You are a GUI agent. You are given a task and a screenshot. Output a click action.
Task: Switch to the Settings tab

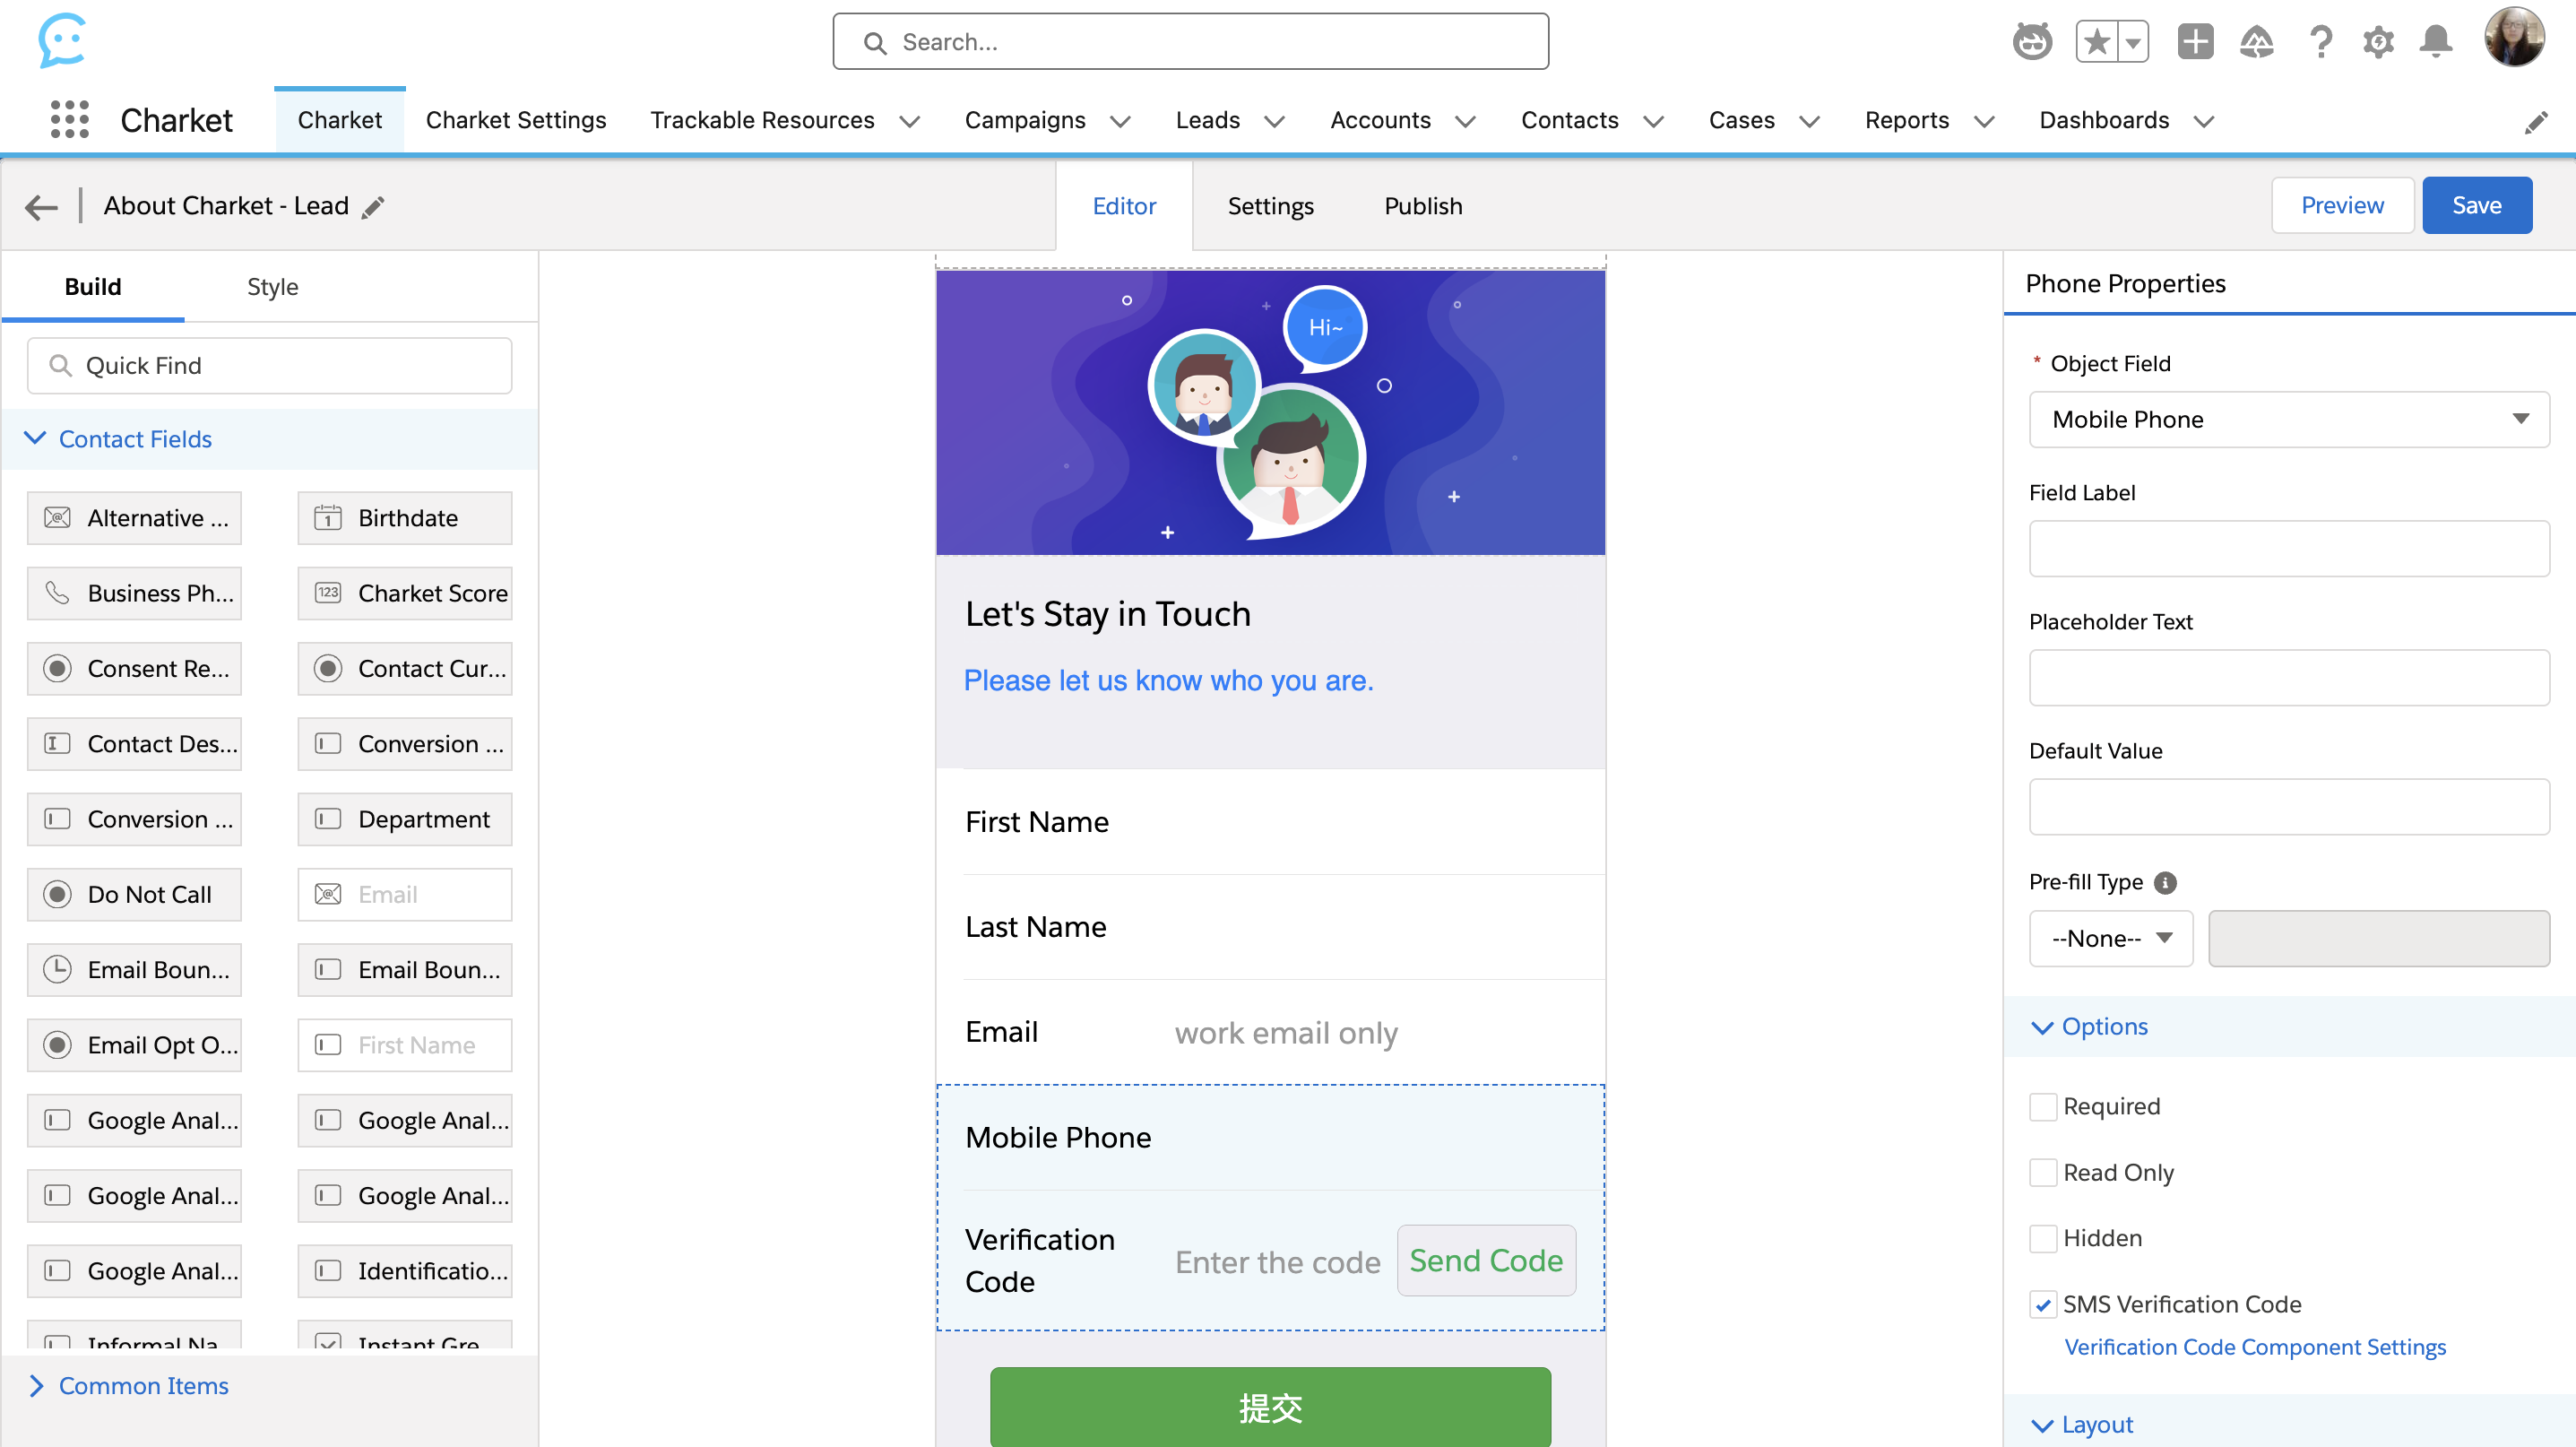(1270, 206)
